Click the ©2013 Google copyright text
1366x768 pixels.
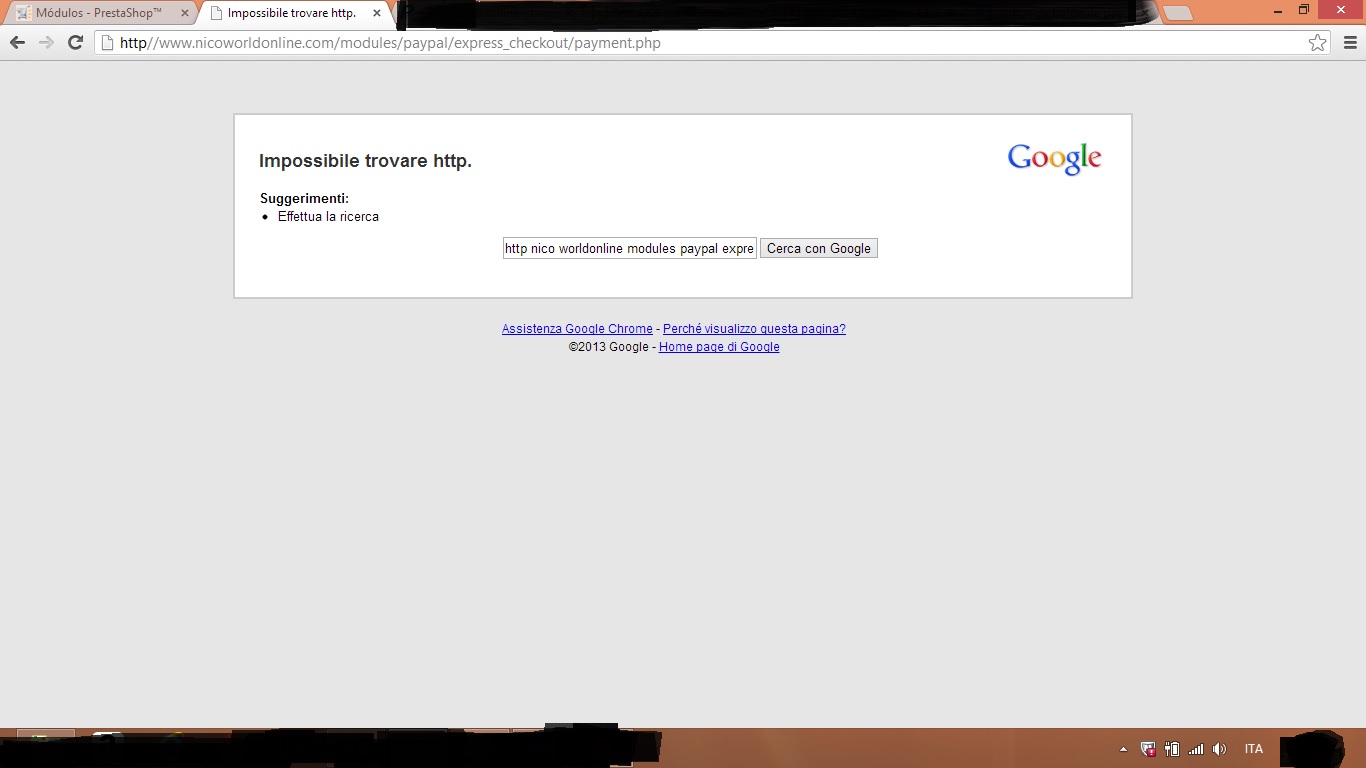point(609,347)
